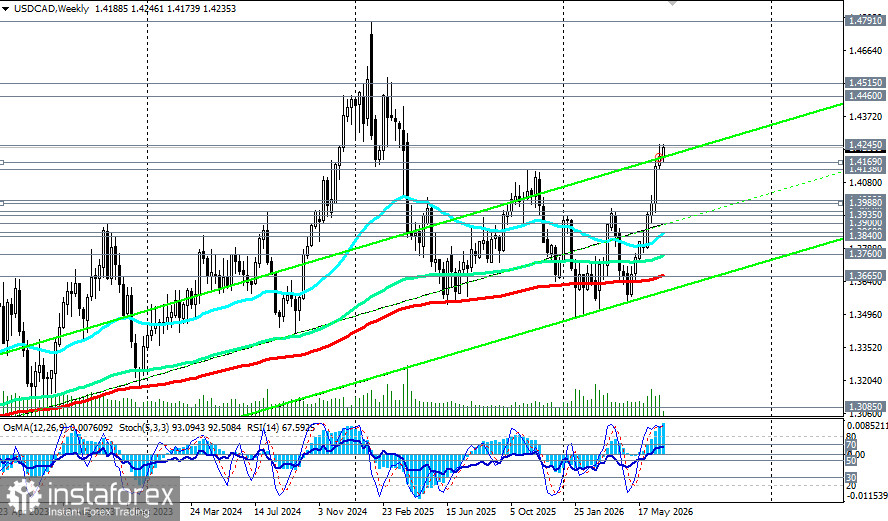Click the 1.40800 price scale value
This screenshot has width=888, height=521.
[x=865, y=183]
